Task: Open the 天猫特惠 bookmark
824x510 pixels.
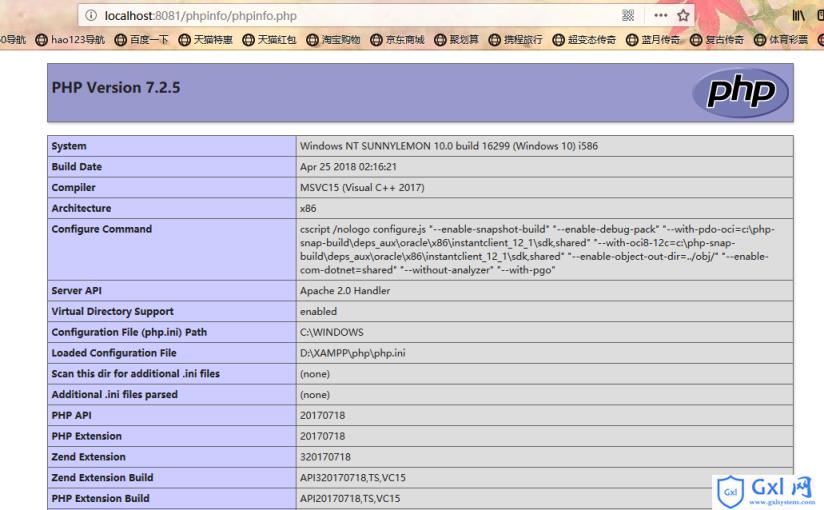Action: click(206, 40)
